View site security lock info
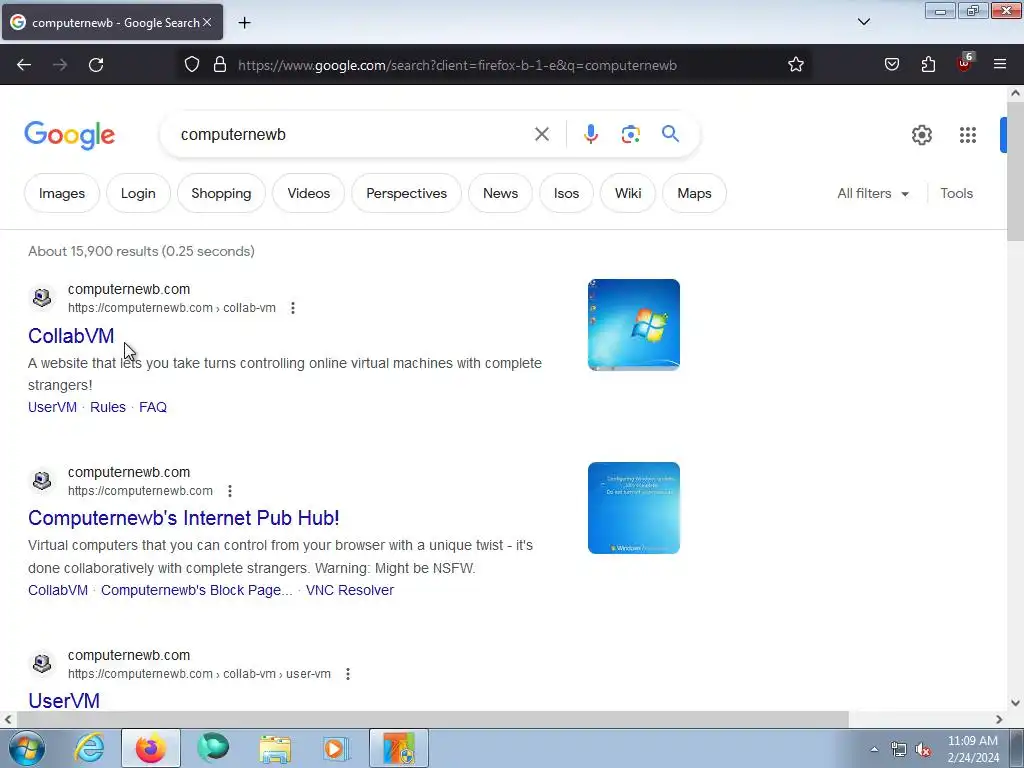Screen dimensions: 1024x768 (x=220, y=65)
